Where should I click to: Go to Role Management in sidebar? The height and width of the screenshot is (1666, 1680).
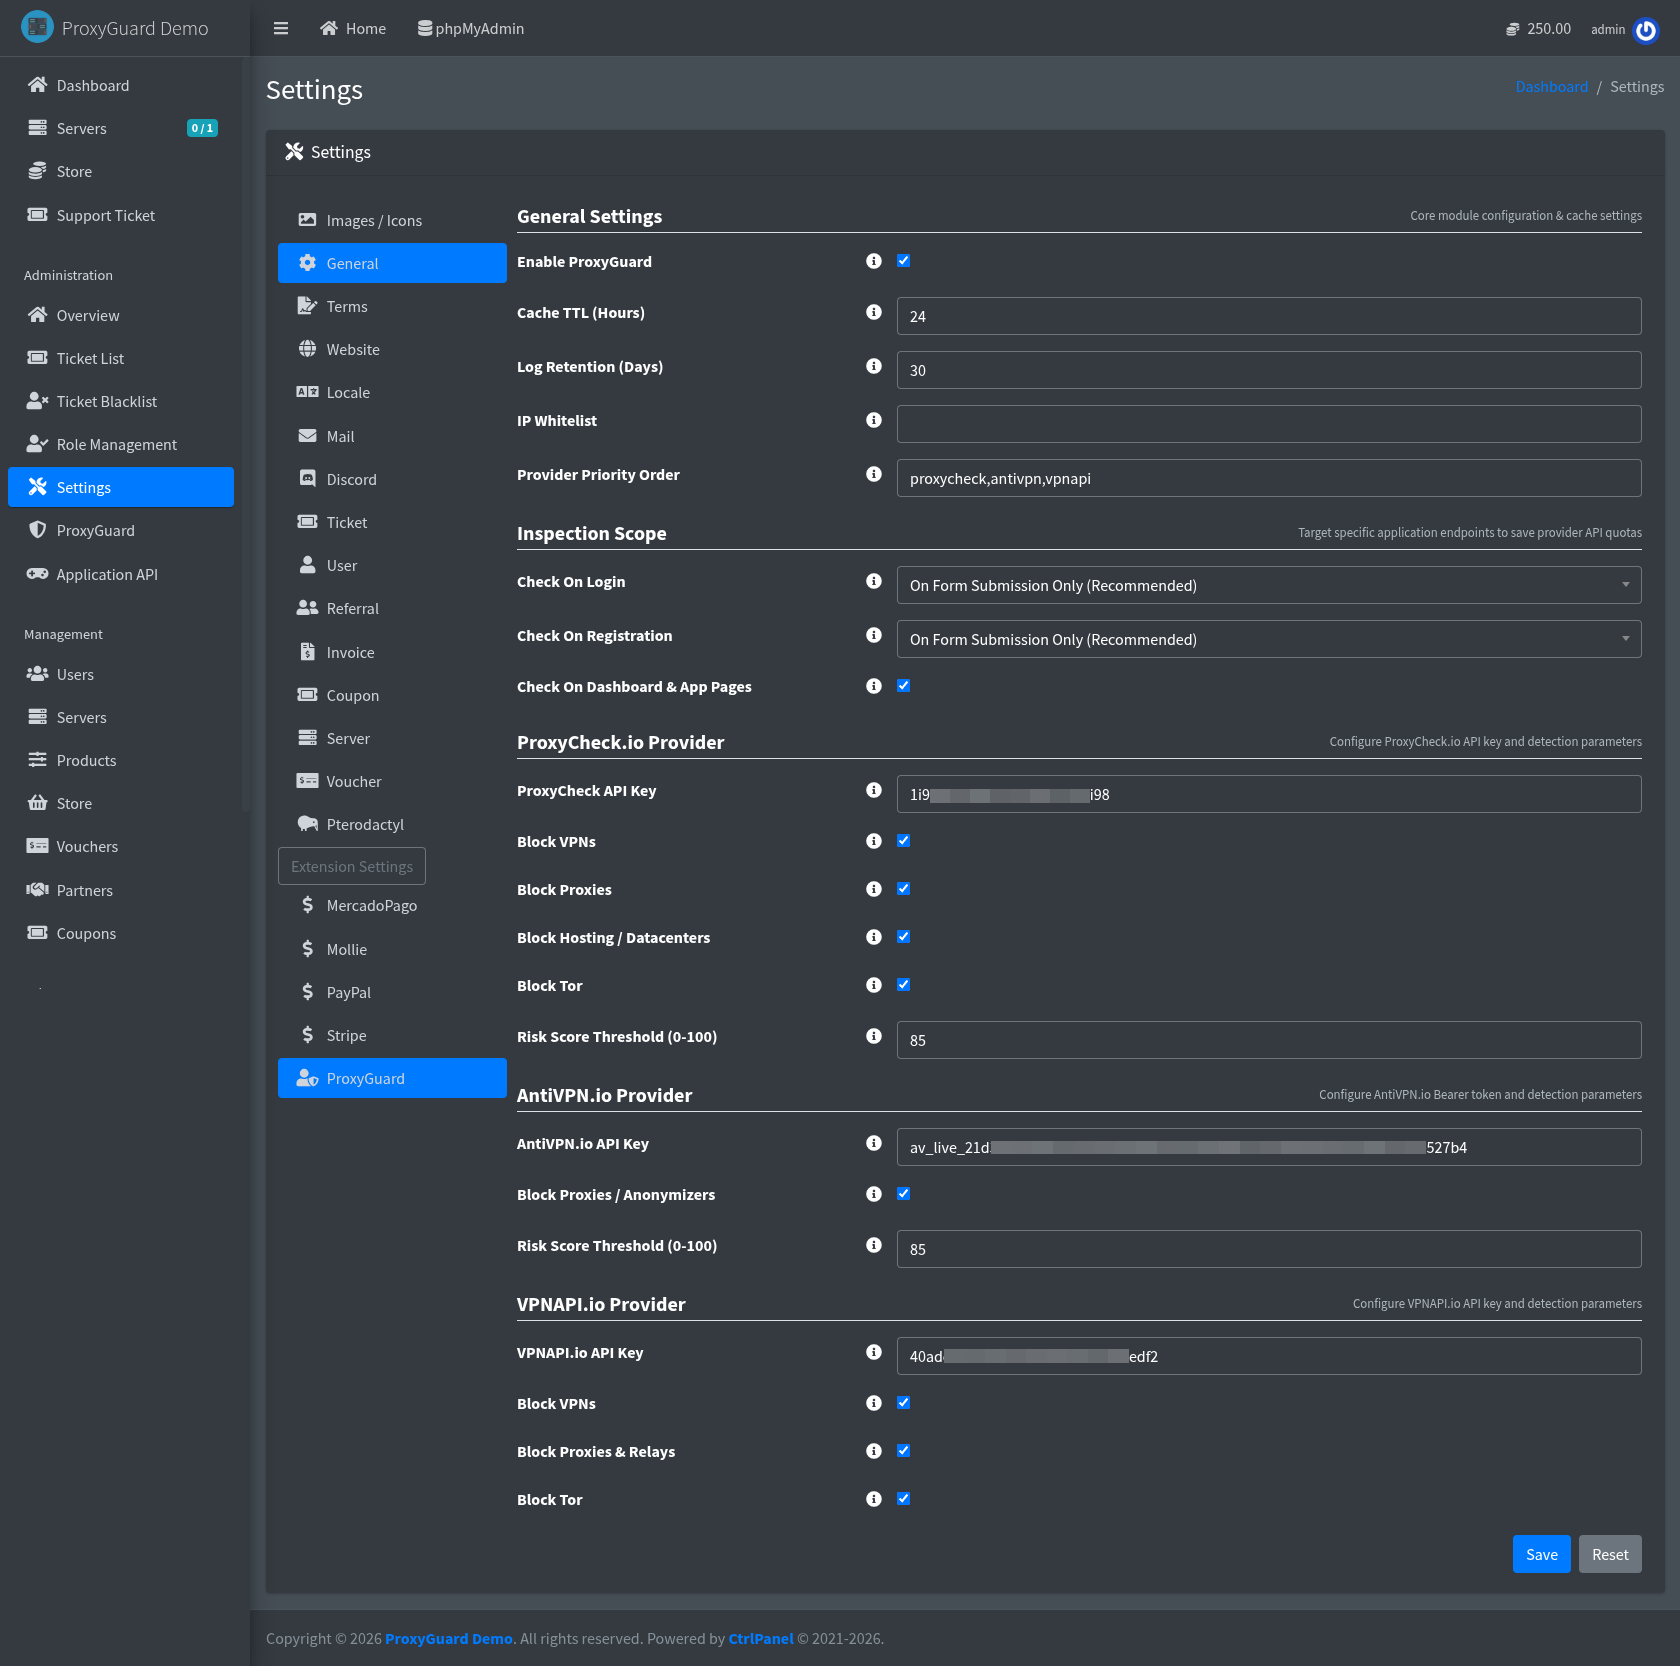point(121,444)
